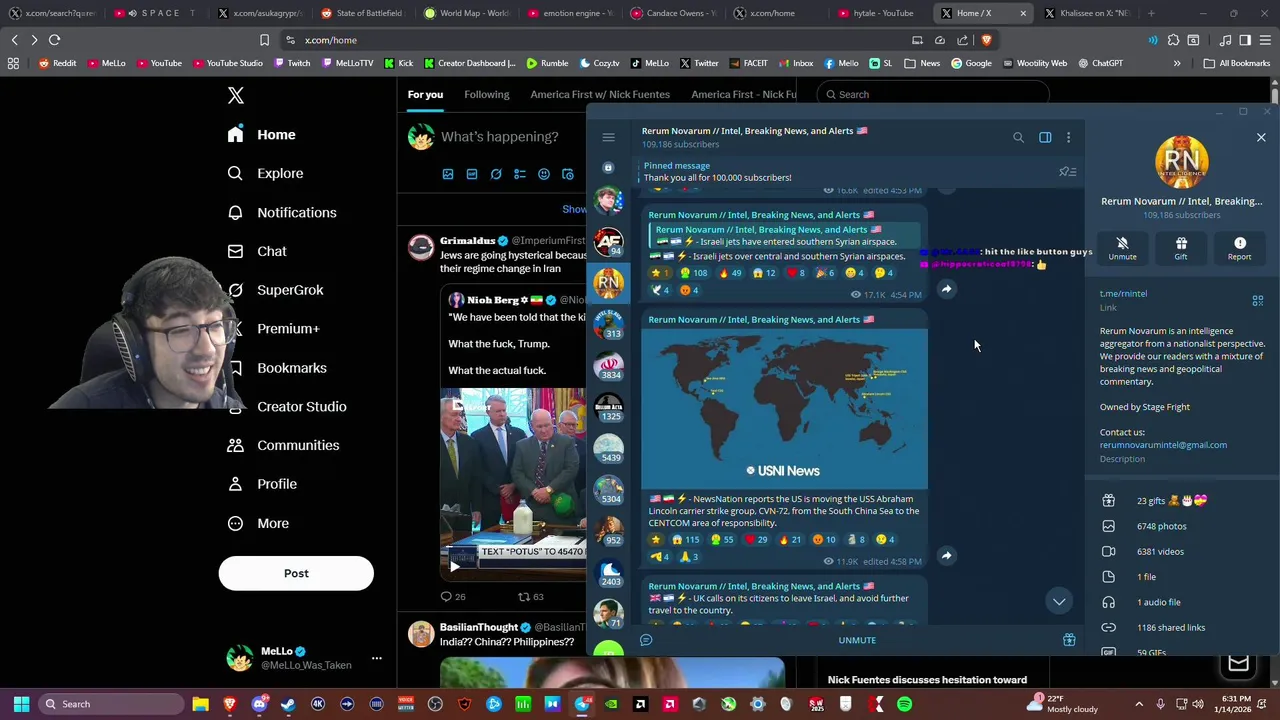Show hidden bookmarks overflow chevron
Image resolution: width=1280 pixels, height=720 pixels.
(x=1177, y=63)
